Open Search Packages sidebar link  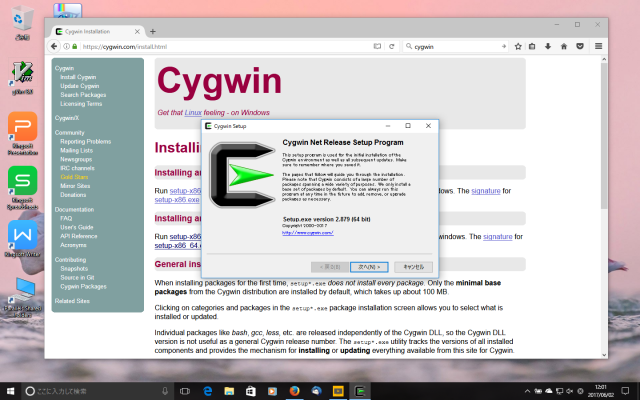point(83,95)
